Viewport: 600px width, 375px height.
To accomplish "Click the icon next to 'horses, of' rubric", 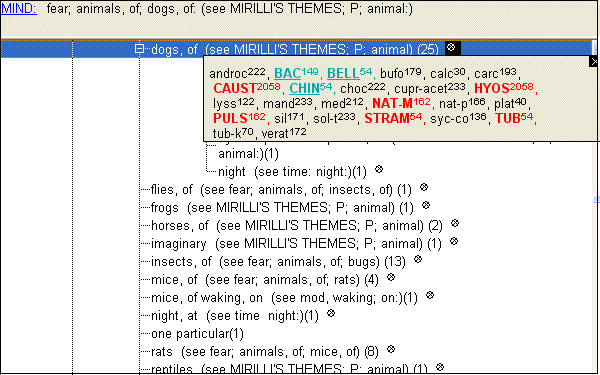I will 455,223.
